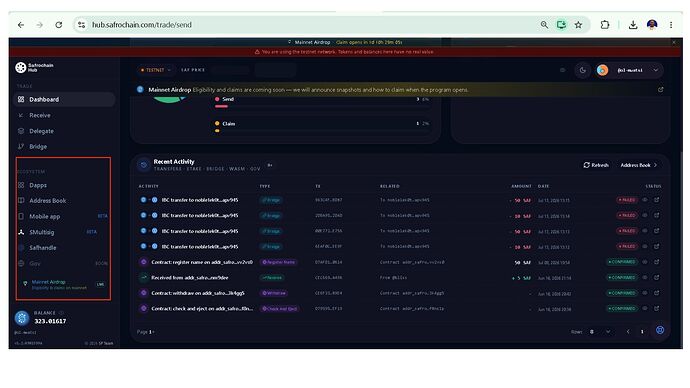Go to Delegate in the sidebar

[41, 131]
